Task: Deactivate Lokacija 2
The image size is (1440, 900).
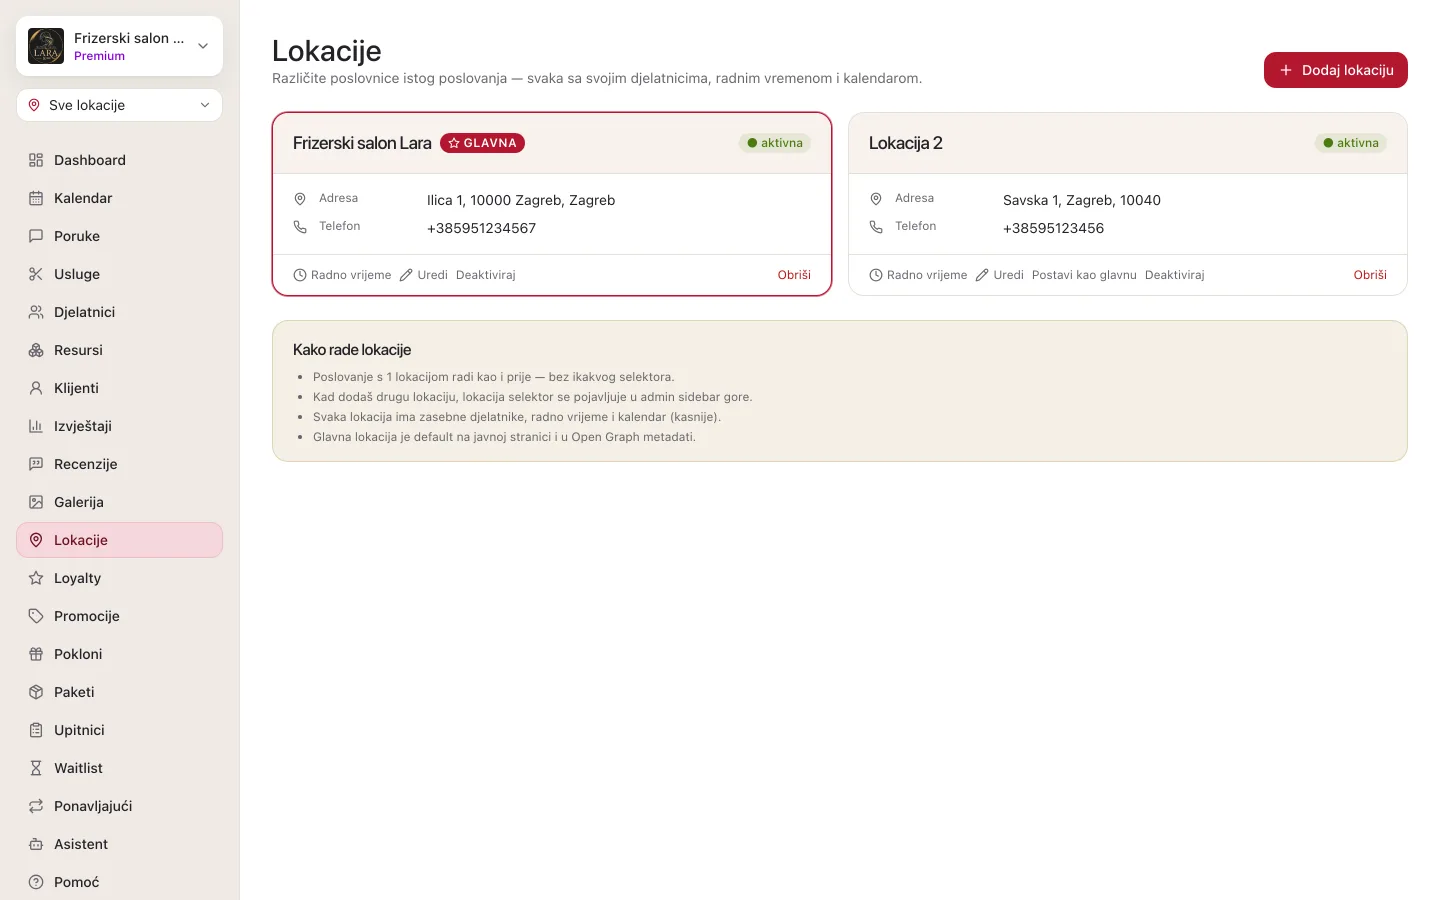Action: pos(1174,275)
